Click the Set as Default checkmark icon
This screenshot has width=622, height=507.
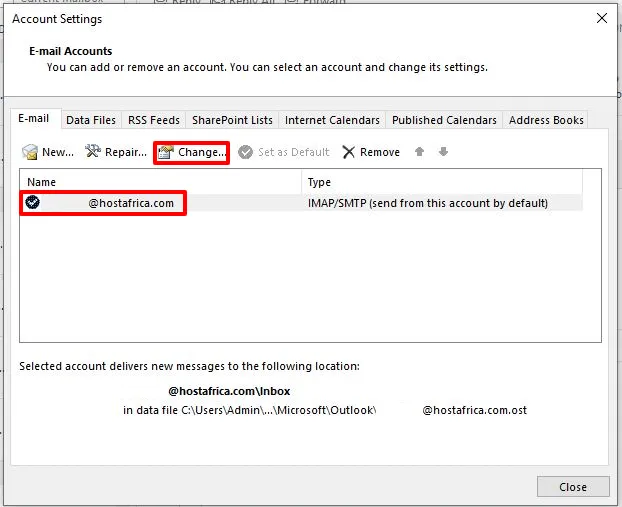click(x=246, y=152)
